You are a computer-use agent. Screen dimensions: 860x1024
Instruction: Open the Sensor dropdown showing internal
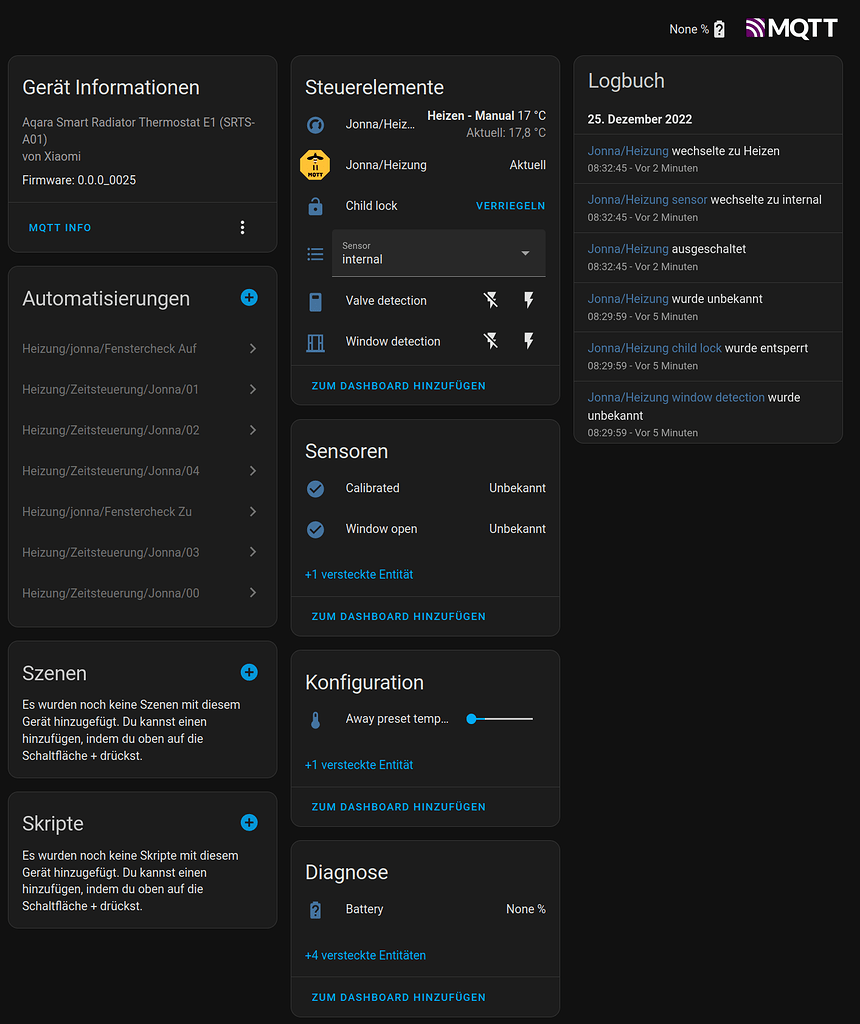(x=438, y=252)
